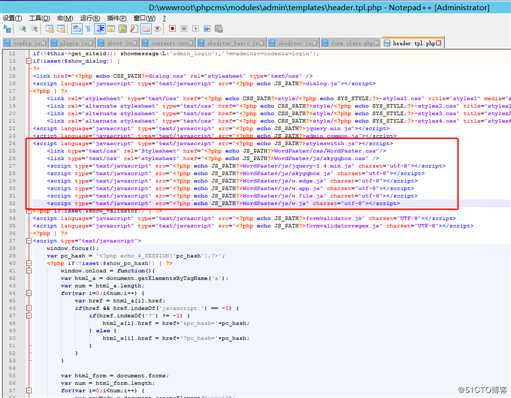Collapse the line 44 for-loop fold
Screen dimensions: 511x398
pos(29,293)
